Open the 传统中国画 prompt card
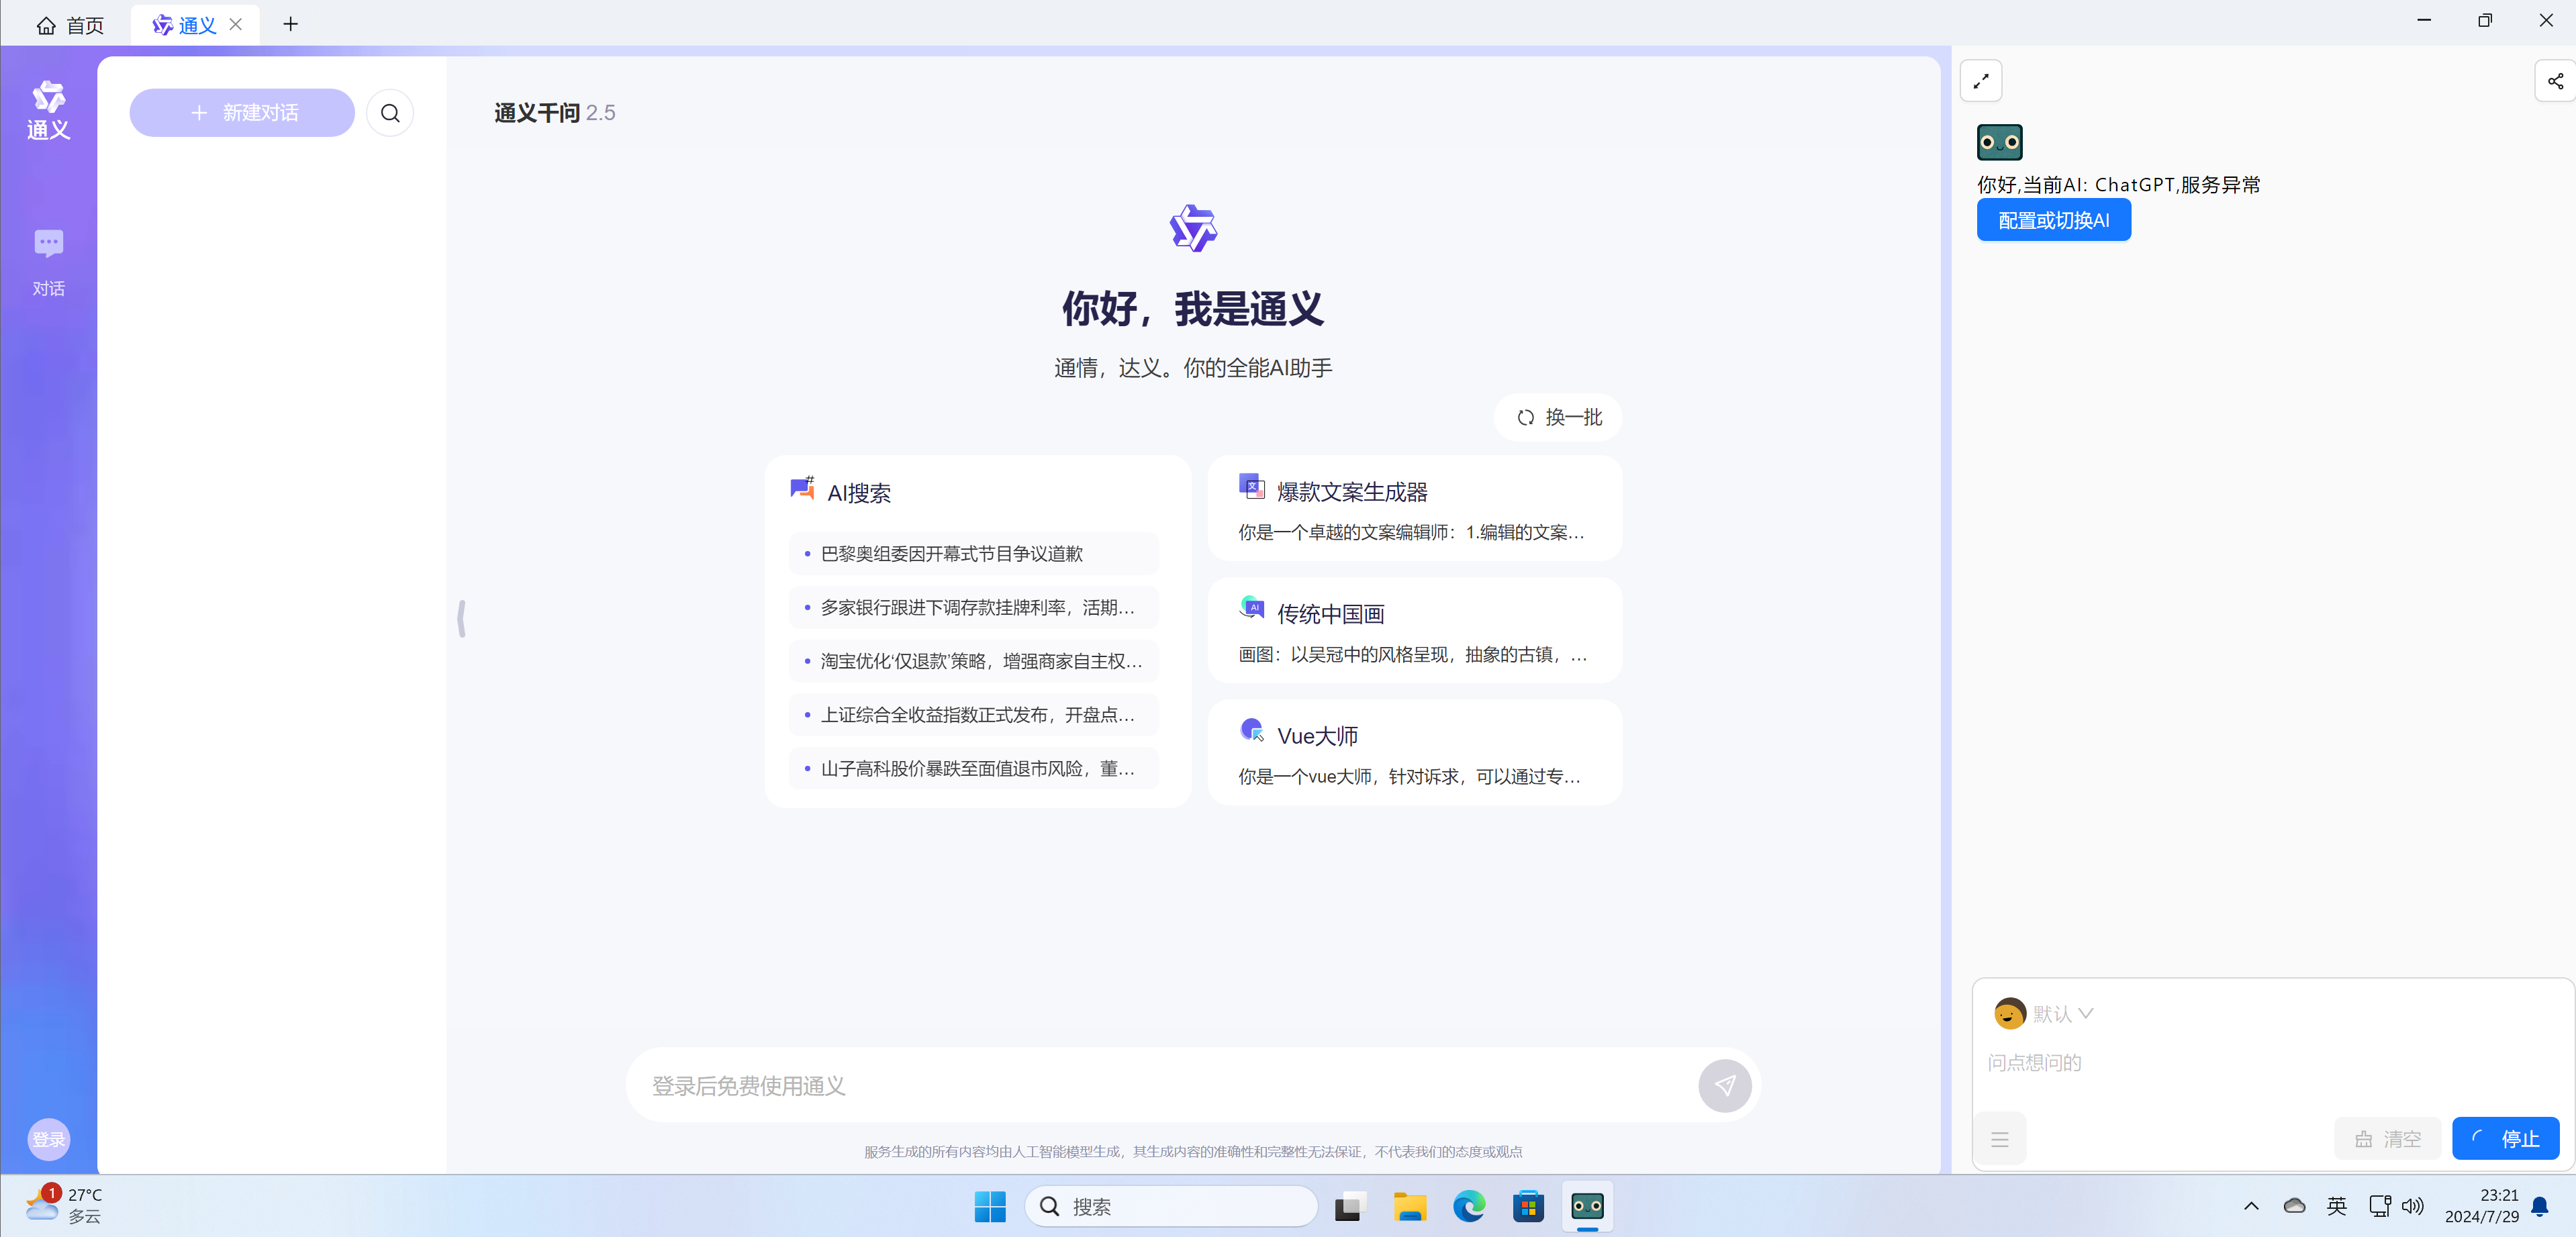Viewport: 2576px width, 1237px height. pos(1414,631)
